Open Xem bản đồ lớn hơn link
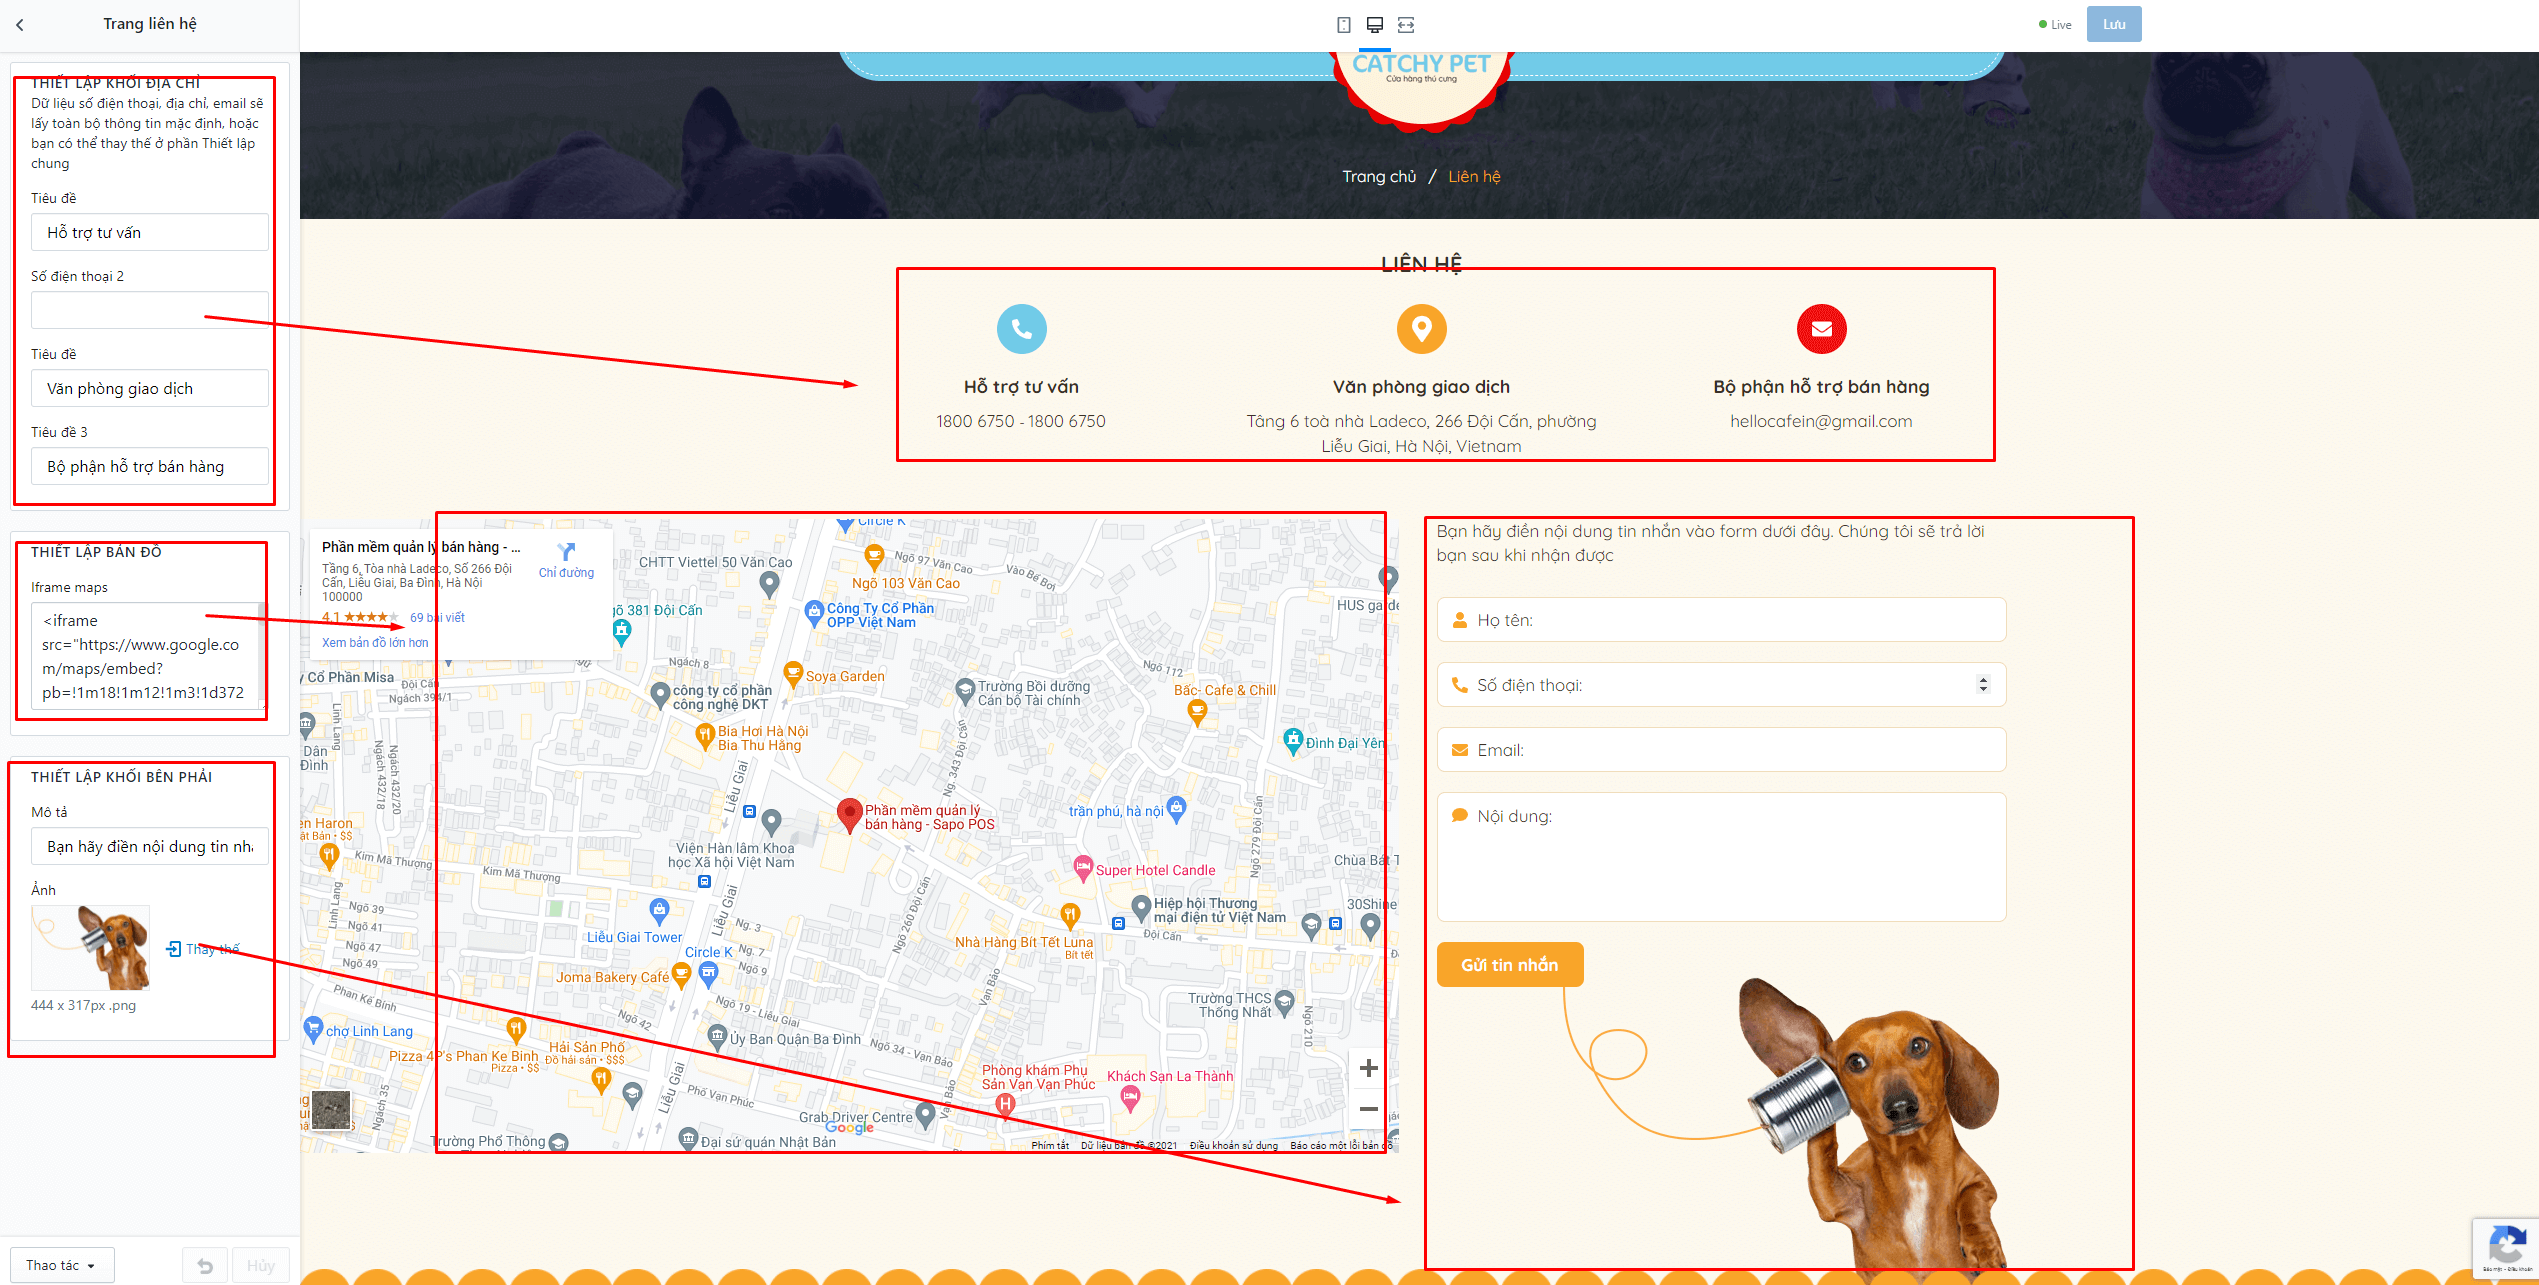Viewport: 2539px width, 1285px height. pyautogui.click(x=375, y=643)
